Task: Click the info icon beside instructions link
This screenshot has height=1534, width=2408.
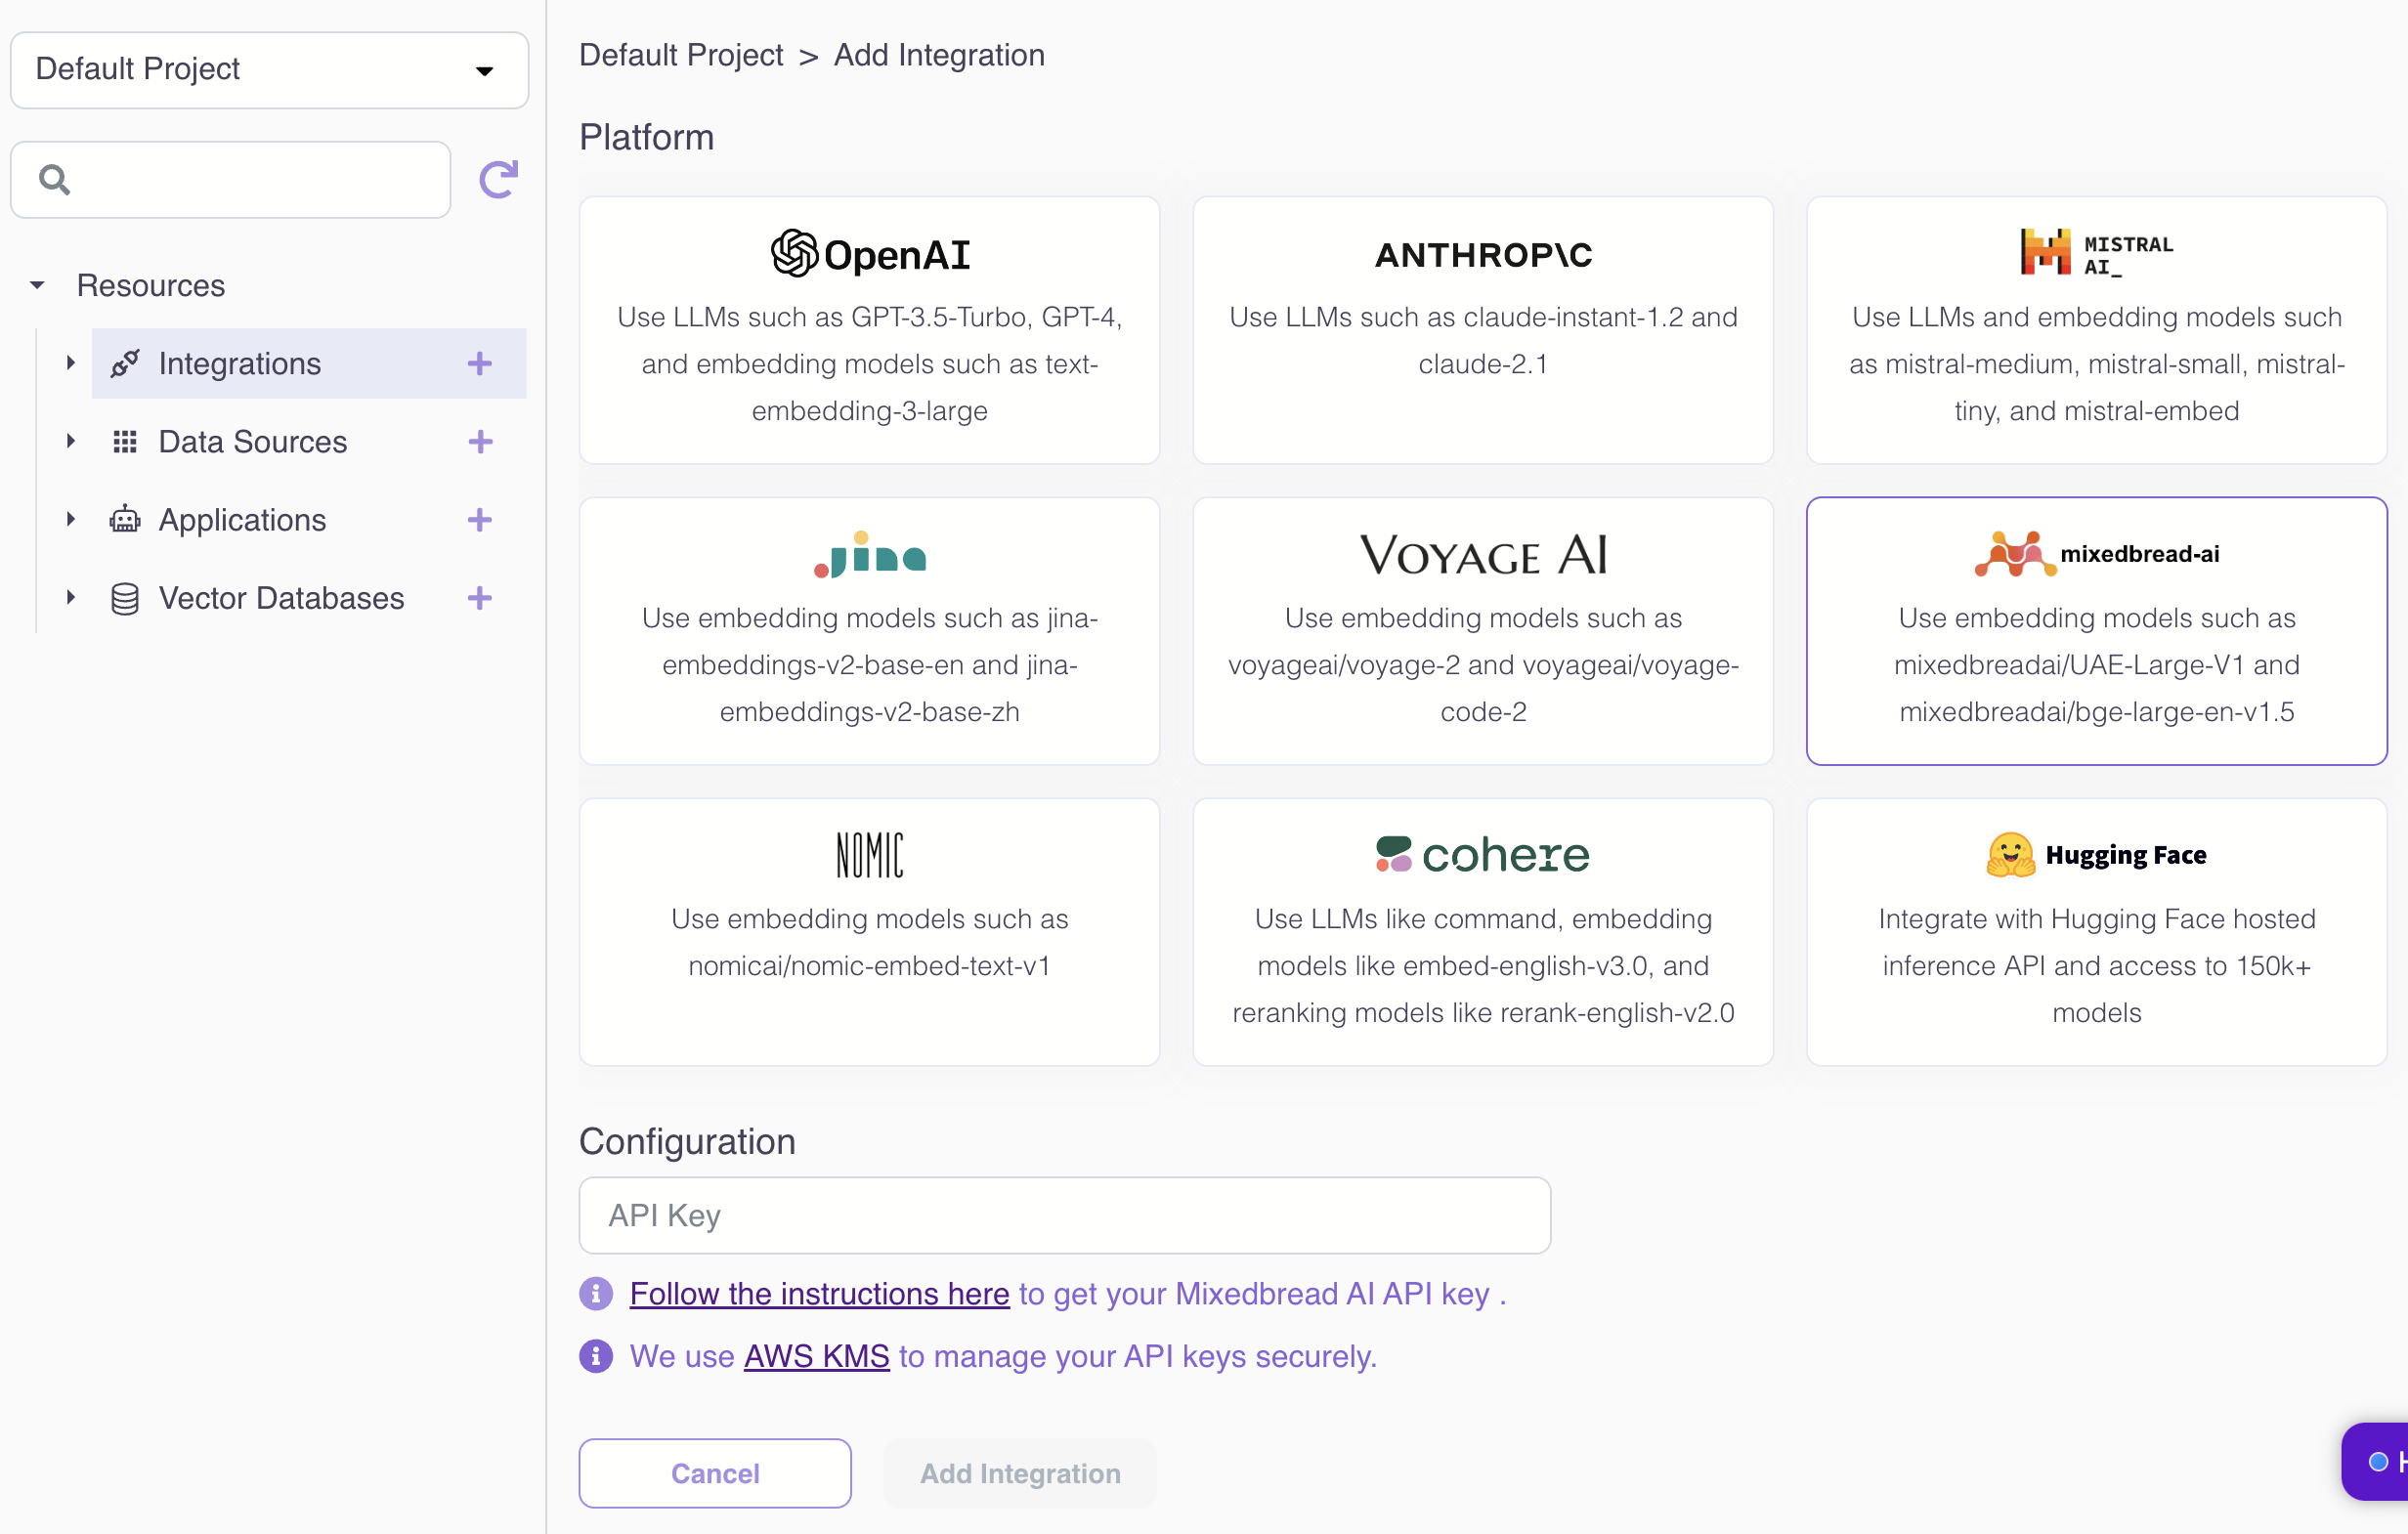Action: tap(596, 1293)
